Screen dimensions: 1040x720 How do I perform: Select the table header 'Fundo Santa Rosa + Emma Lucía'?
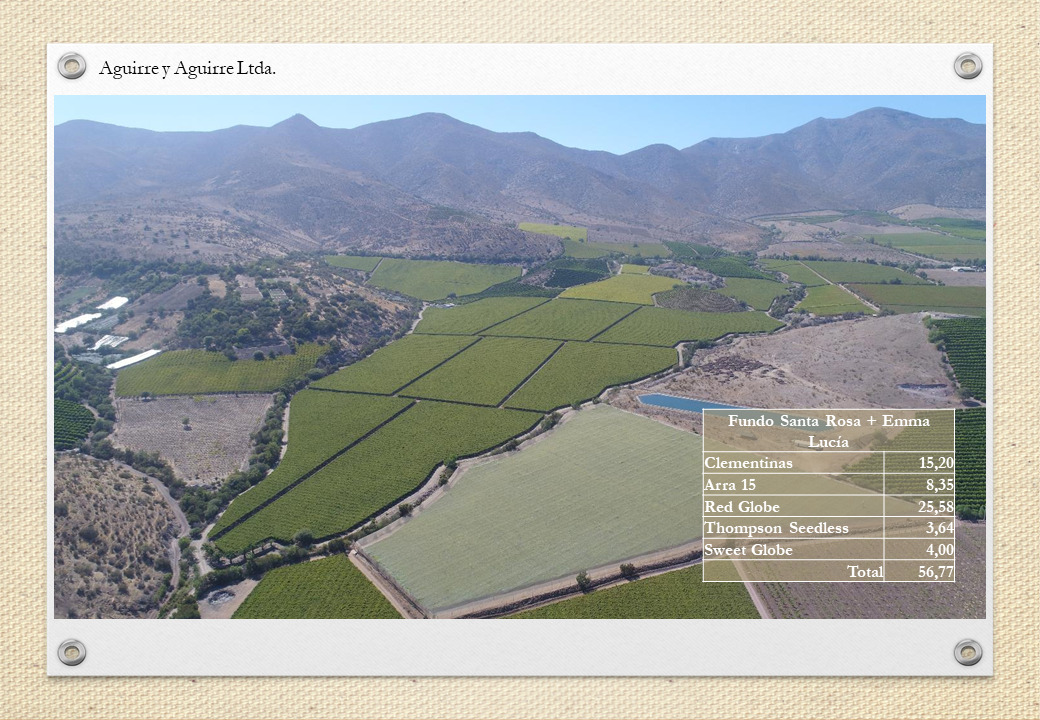828,431
